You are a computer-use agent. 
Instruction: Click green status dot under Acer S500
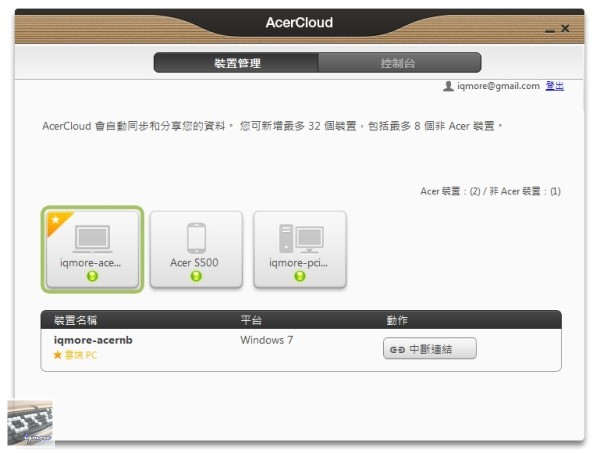[x=196, y=276]
